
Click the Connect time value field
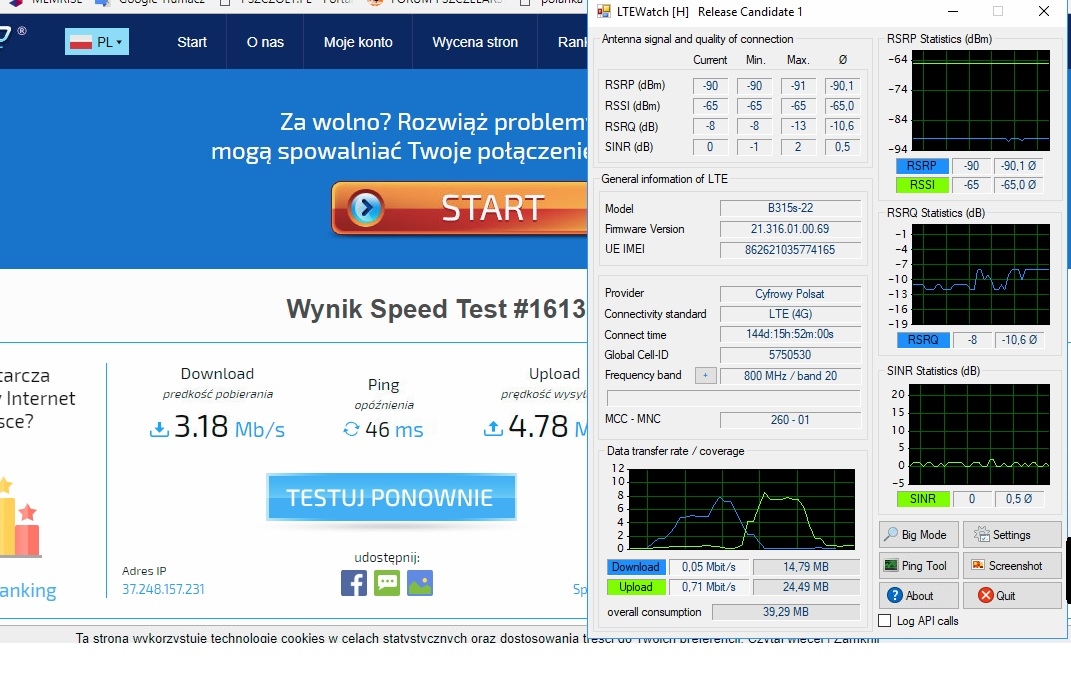pos(790,334)
